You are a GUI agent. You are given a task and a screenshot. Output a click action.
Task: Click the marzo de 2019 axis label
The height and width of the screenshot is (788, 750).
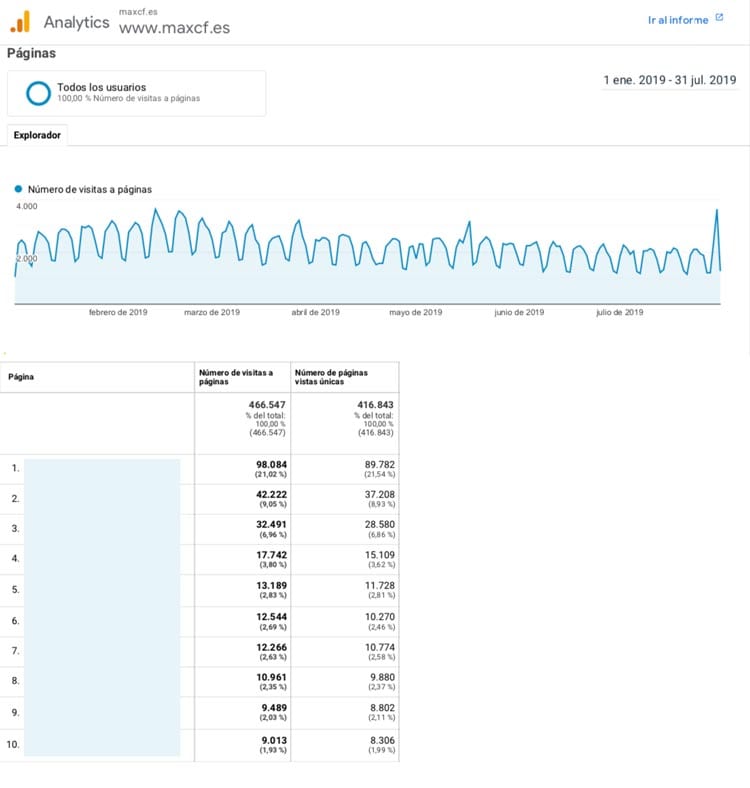[x=212, y=312]
